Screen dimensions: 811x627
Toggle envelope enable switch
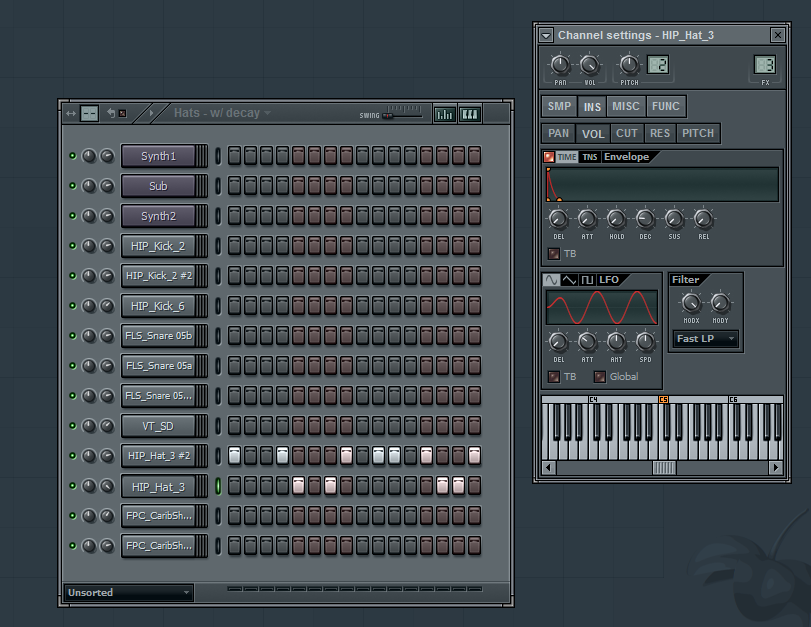pos(549,157)
